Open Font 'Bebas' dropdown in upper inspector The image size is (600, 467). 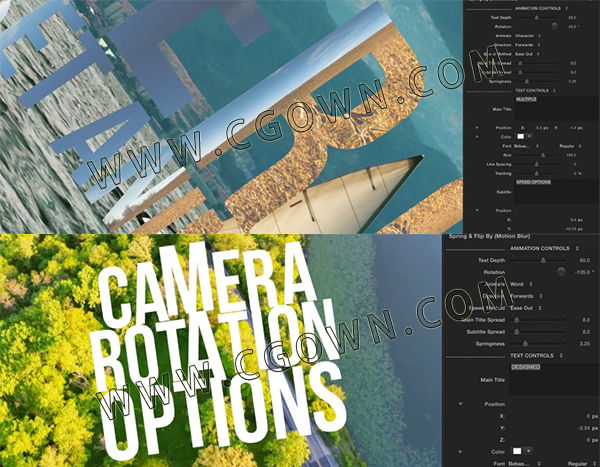click(527, 146)
